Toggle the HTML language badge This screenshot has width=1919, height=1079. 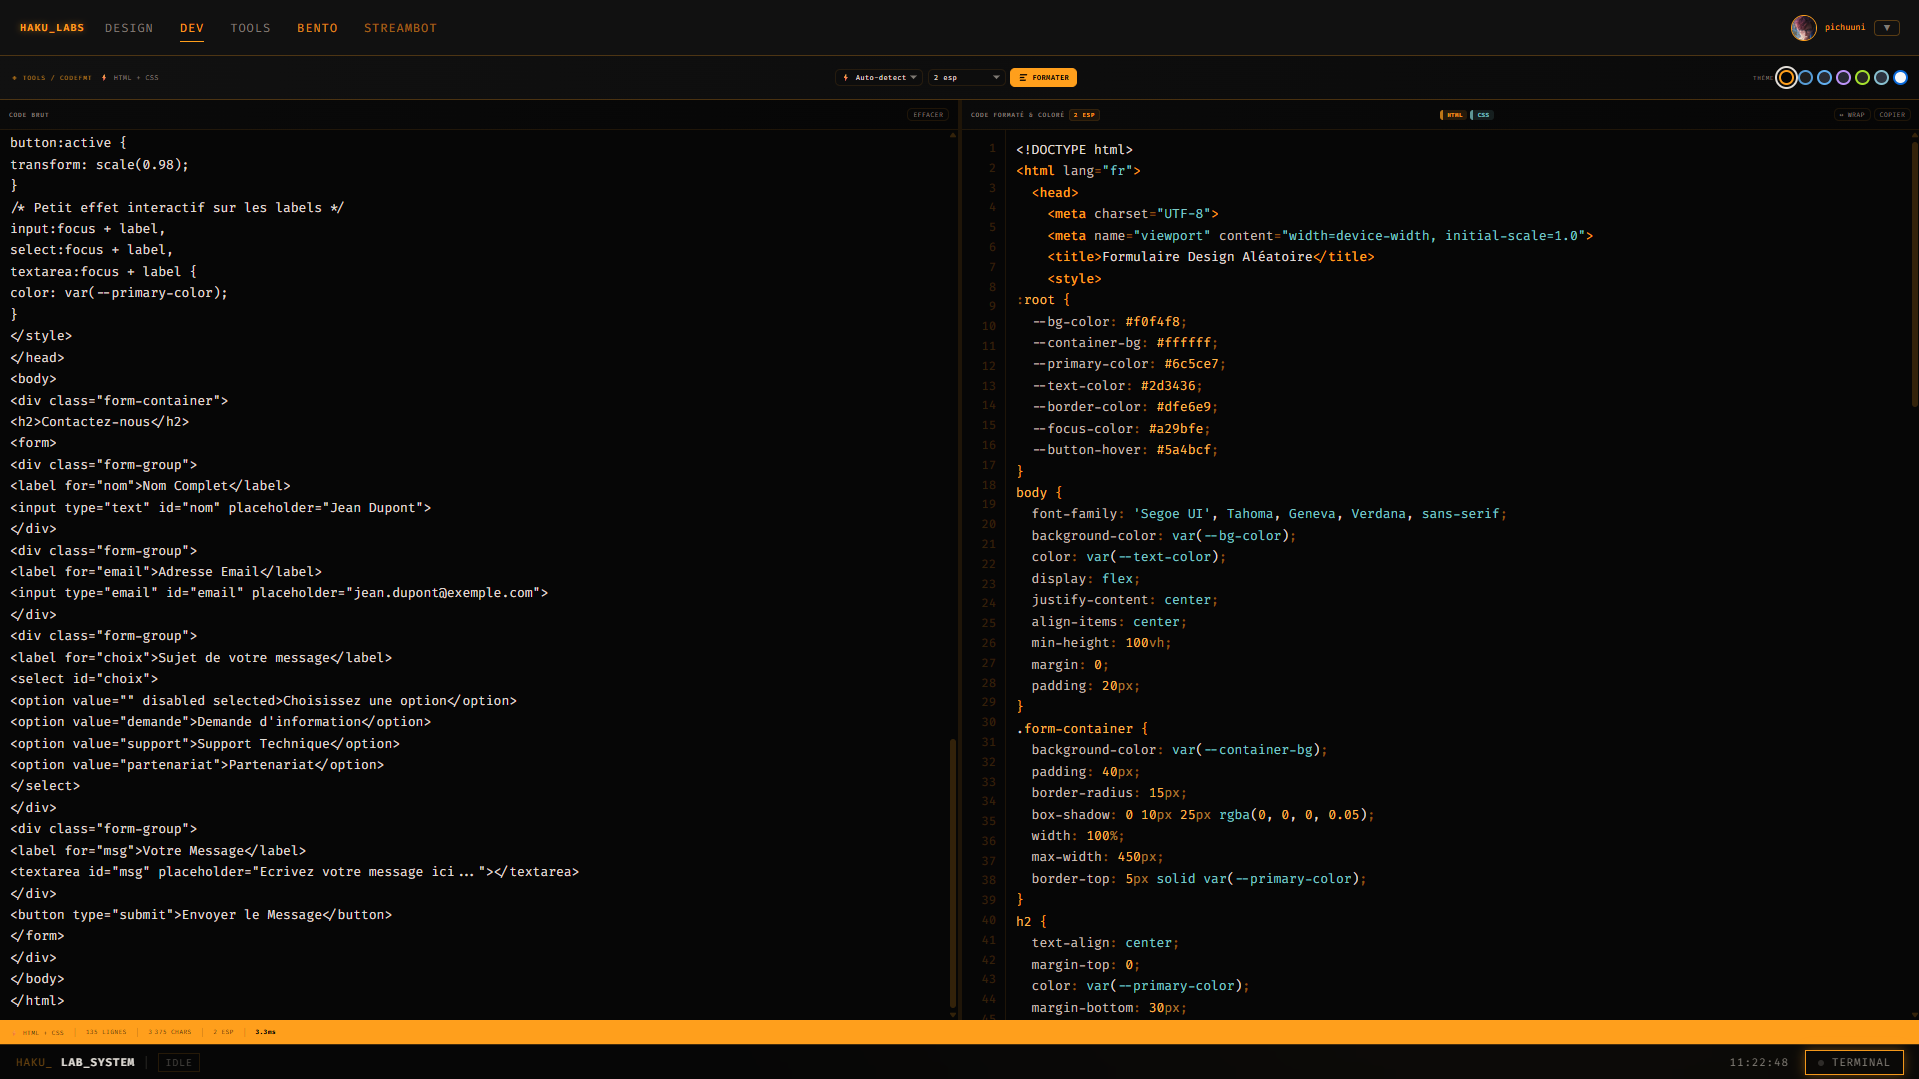point(1452,114)
